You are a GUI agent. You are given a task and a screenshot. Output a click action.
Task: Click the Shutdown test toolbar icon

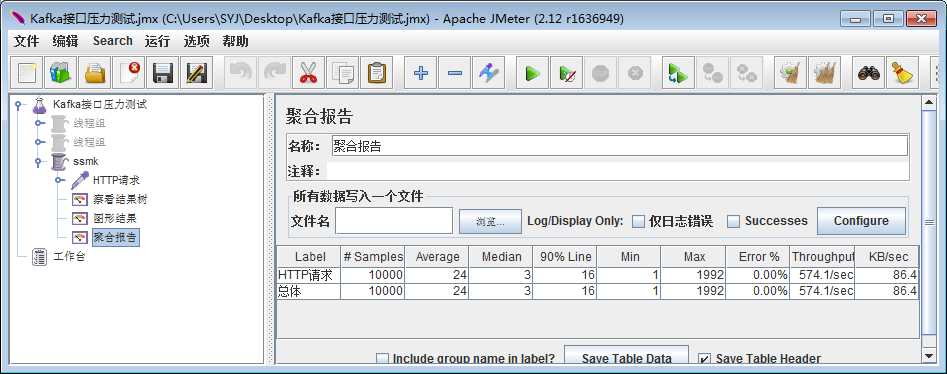[635, 73]
